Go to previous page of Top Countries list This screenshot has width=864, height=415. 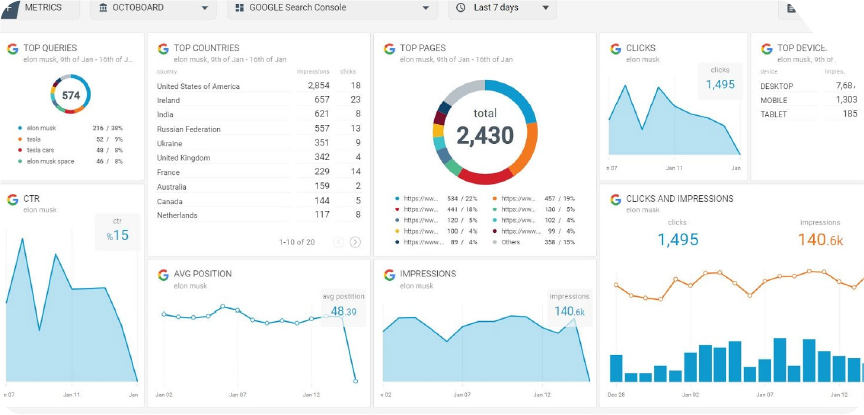point(338,241)
